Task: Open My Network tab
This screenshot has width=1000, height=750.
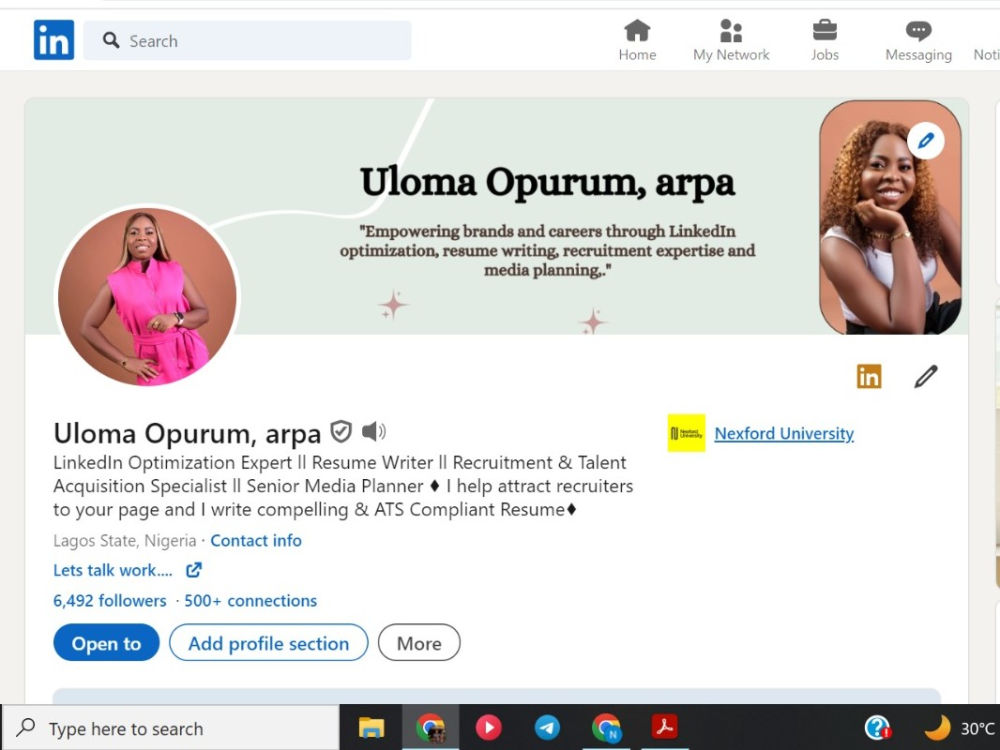Action: click(x=731, y=40)
